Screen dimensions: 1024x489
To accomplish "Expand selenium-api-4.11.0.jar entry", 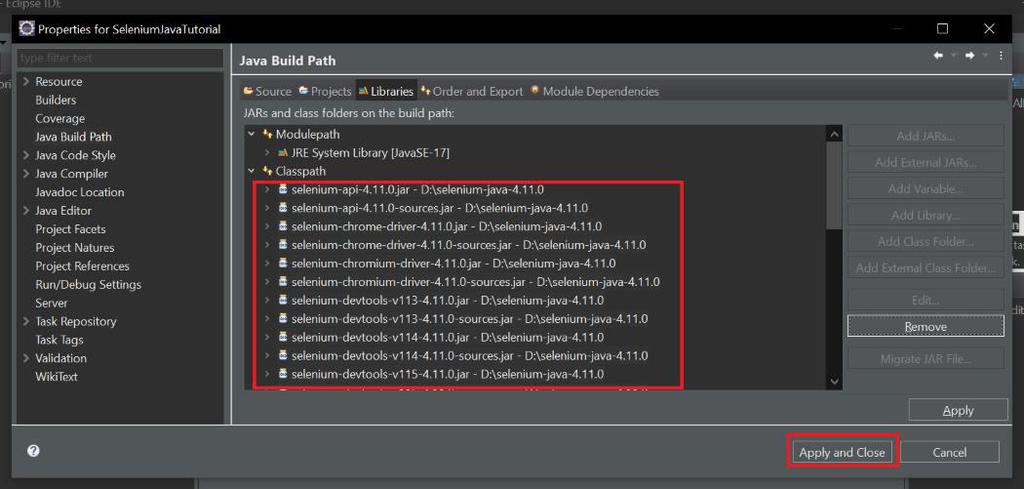I will (266, 189).
